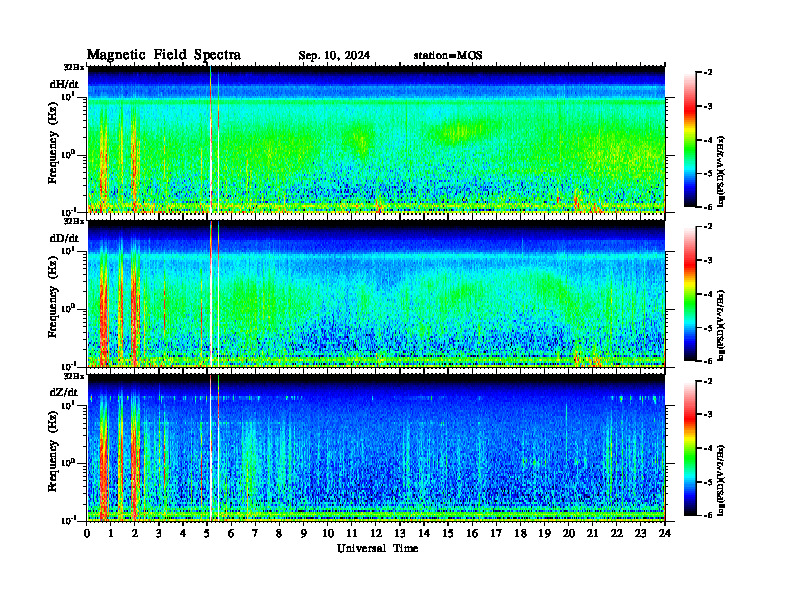
Task: Click the "-2" tick on the dZ/dt color scale
Action: point(708,381)
